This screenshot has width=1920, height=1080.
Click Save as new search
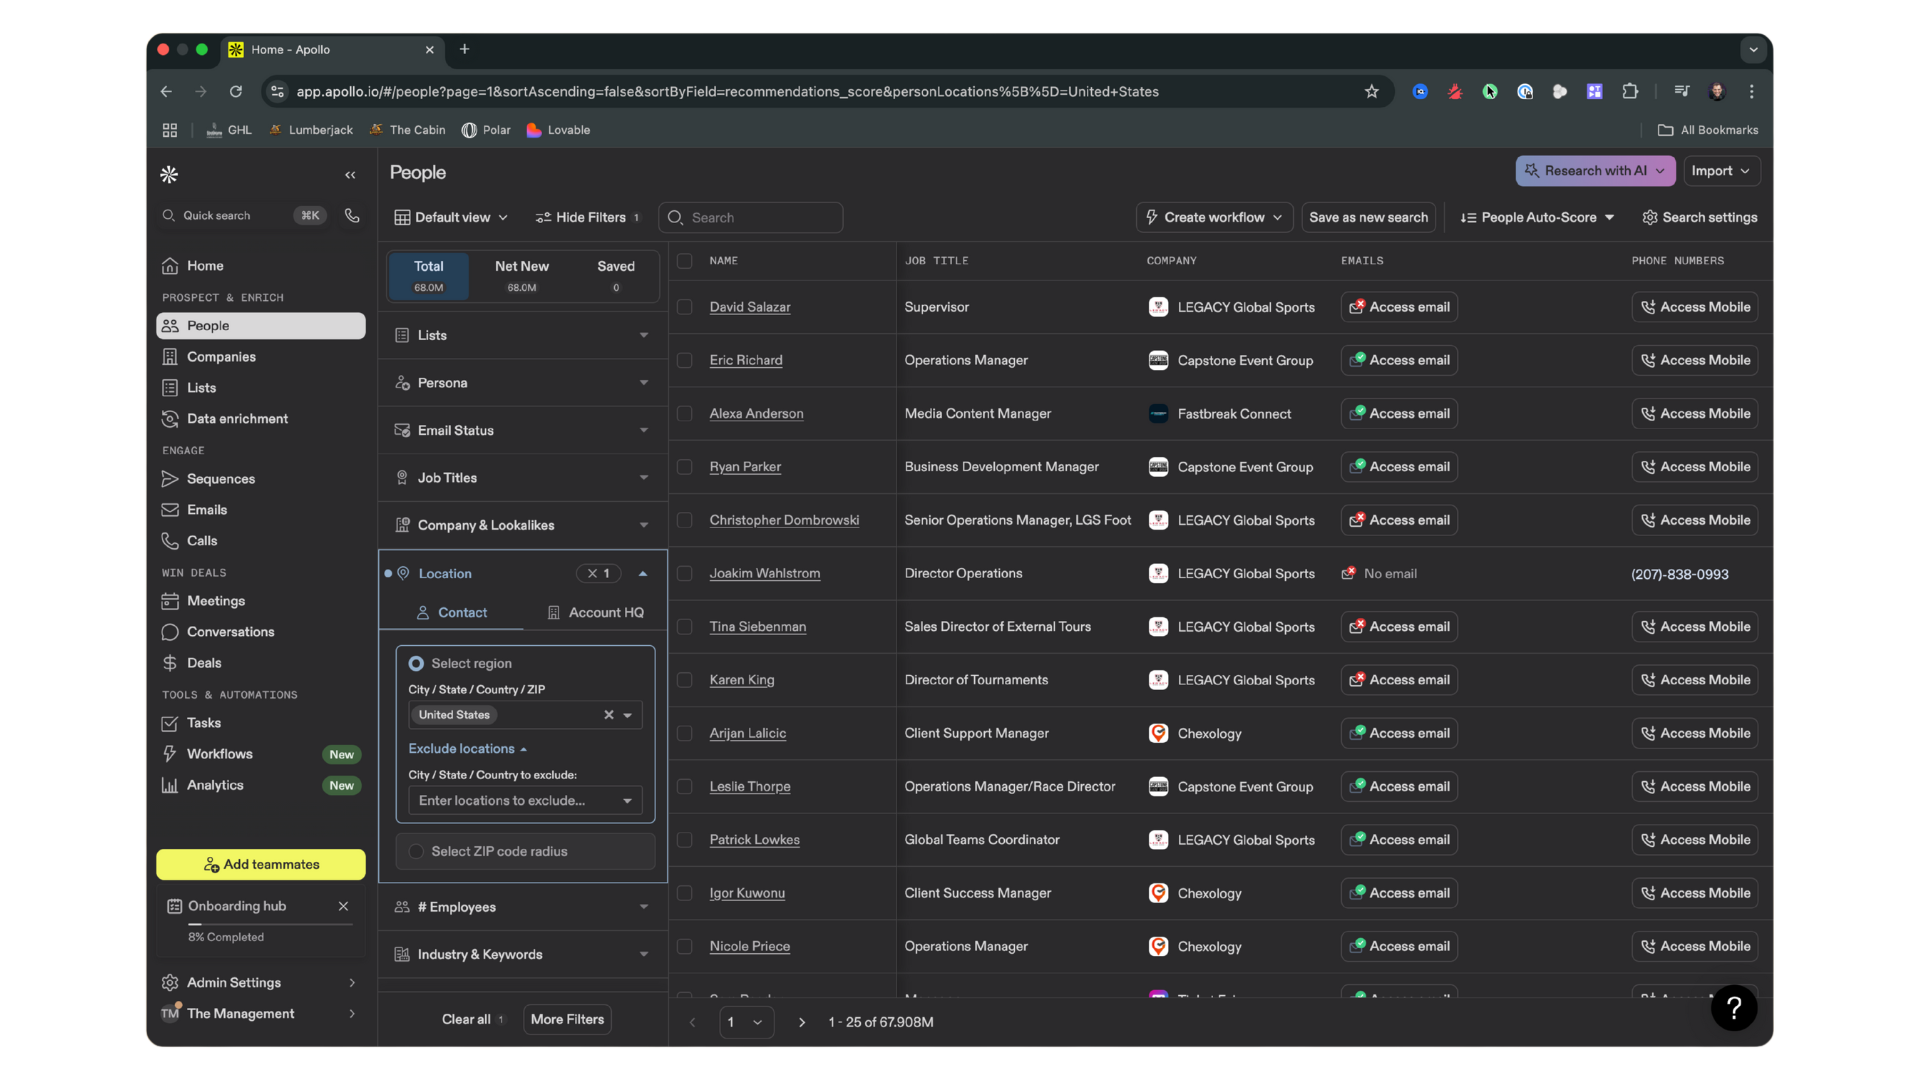pyautogui.click(x=1368, y=217)
